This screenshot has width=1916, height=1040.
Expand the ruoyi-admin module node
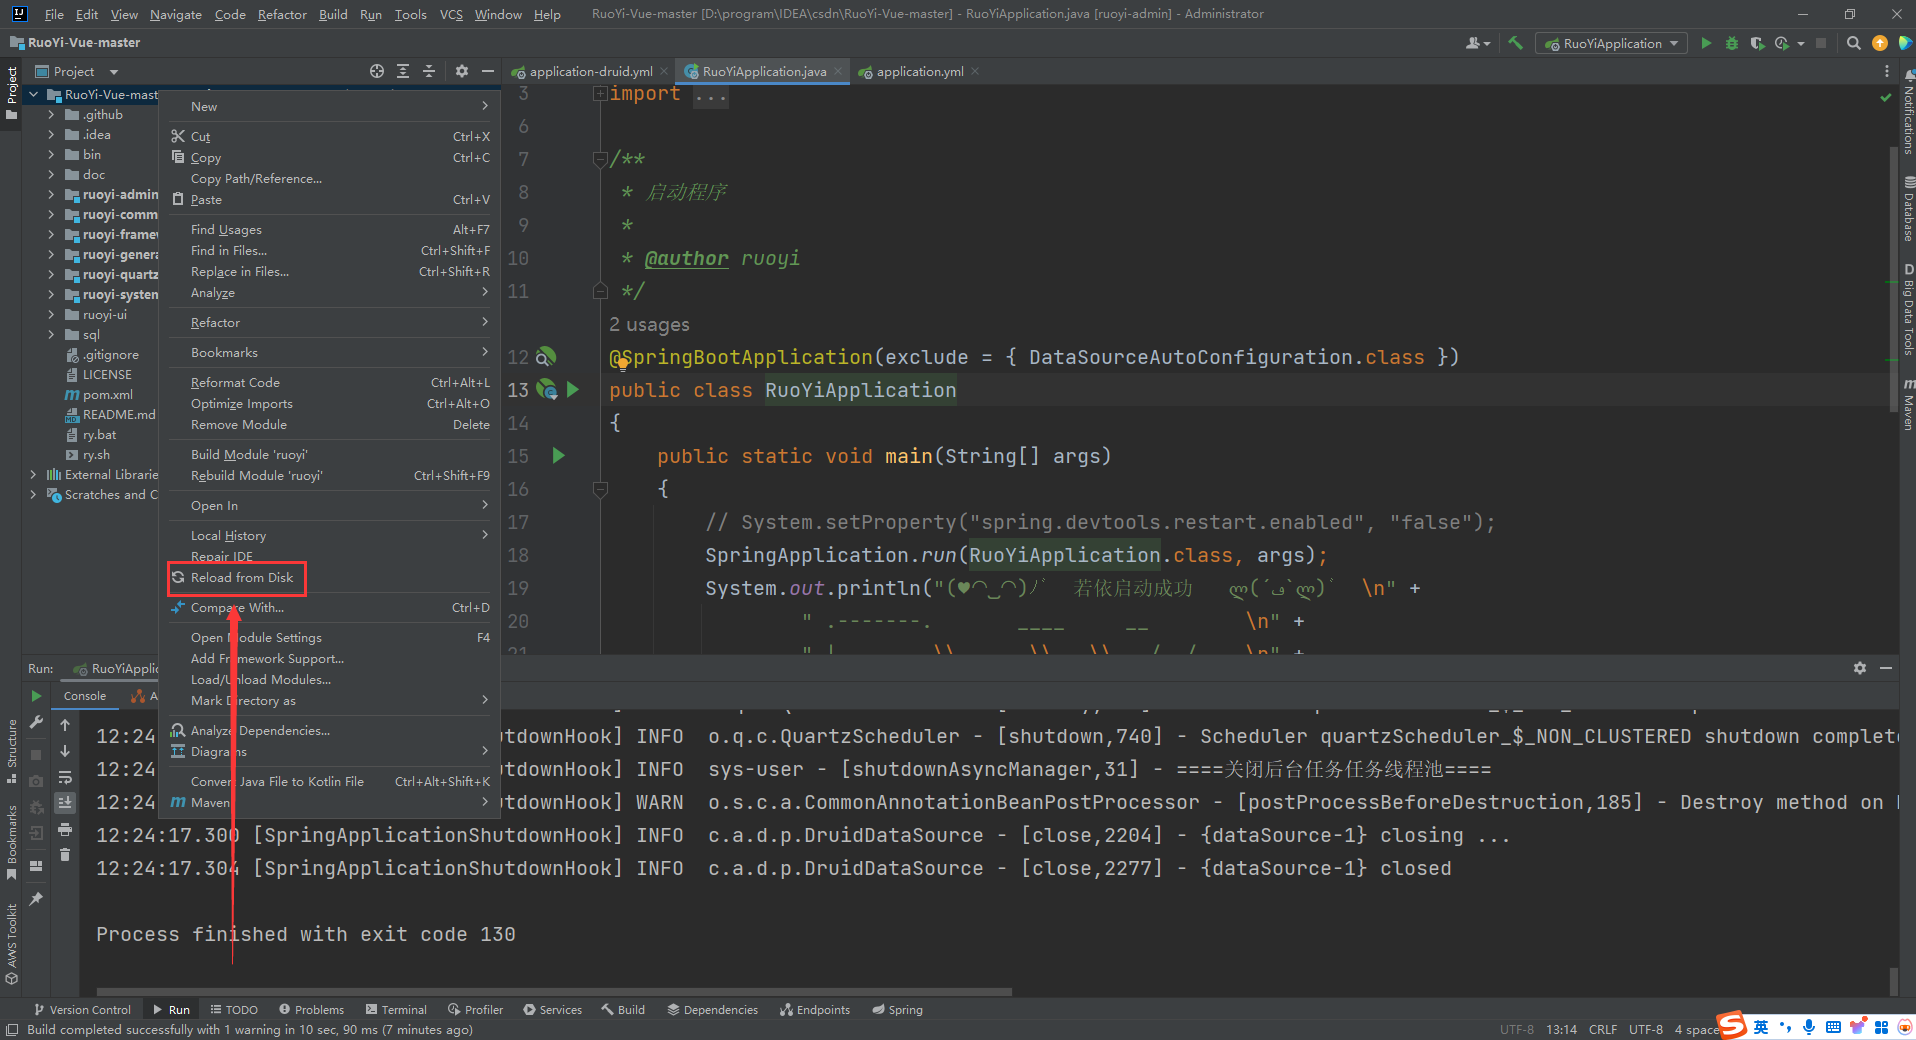coord(51,195)
